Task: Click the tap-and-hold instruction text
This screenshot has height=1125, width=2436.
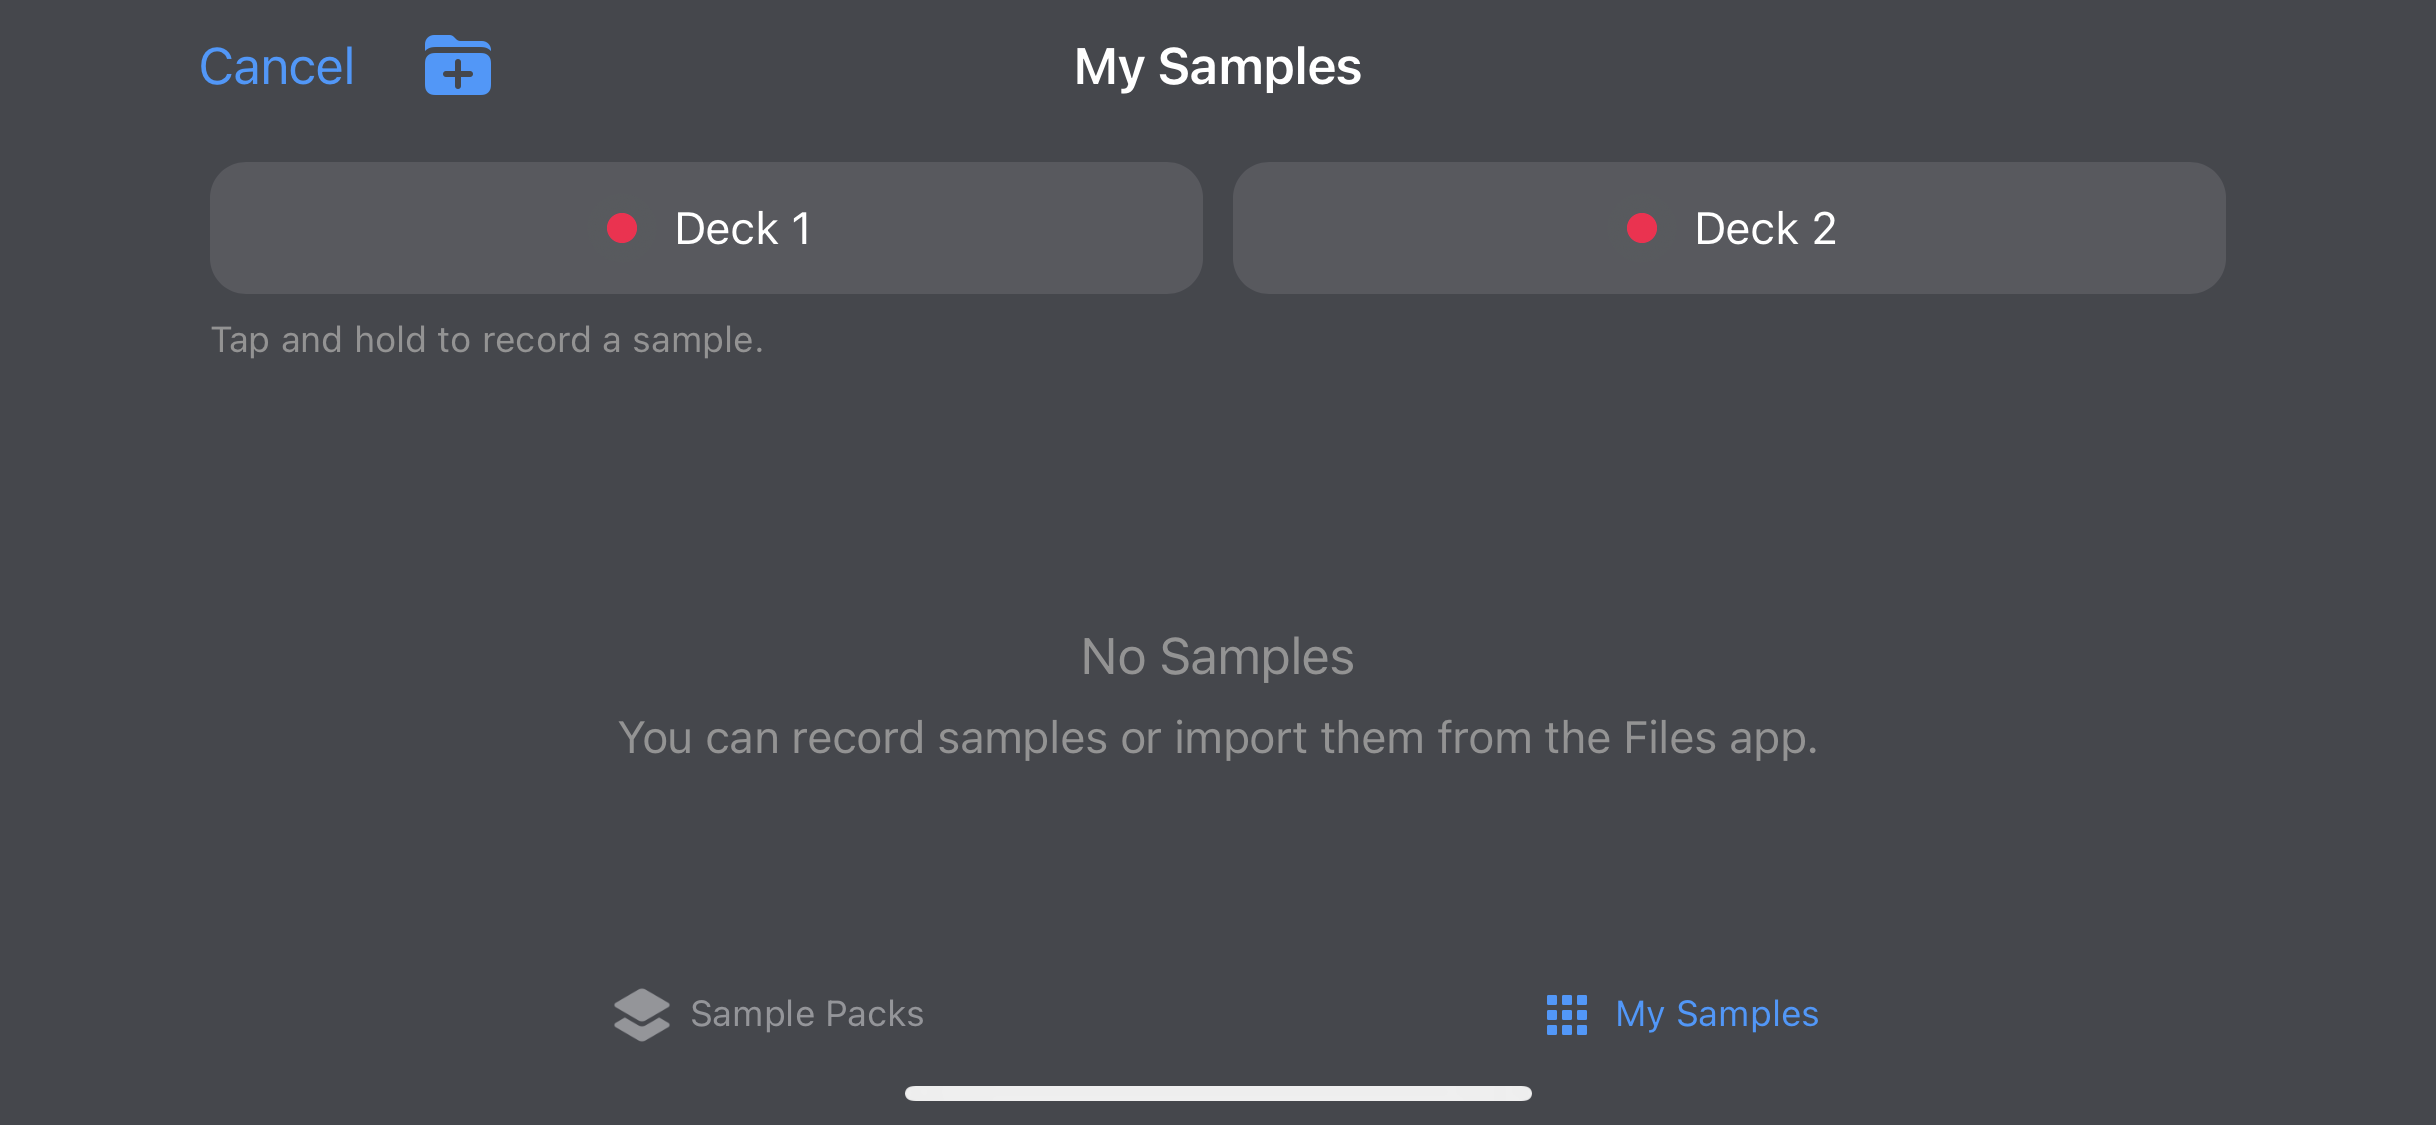Action: click(x=487, y=340)
